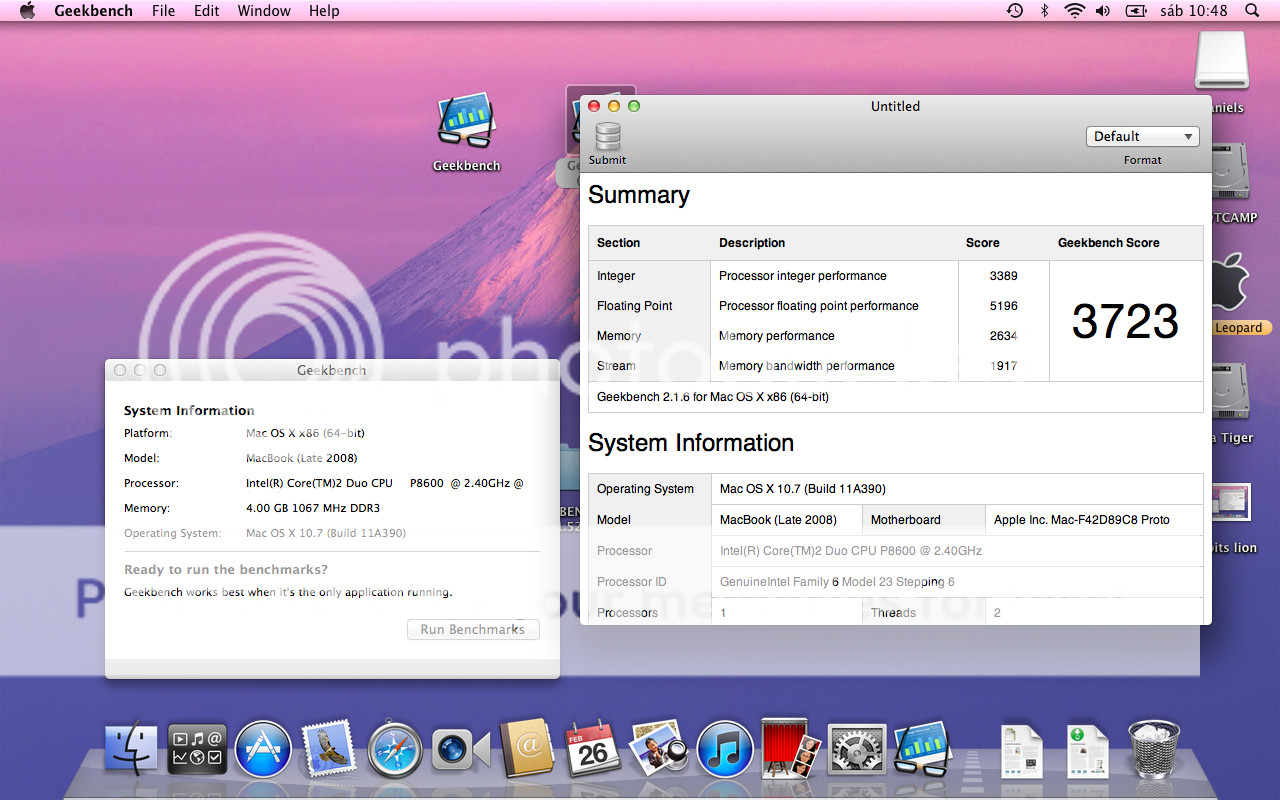The image size is (1280, 800).
Task: Click the Geekbench small window title
Action: point(331,370)
